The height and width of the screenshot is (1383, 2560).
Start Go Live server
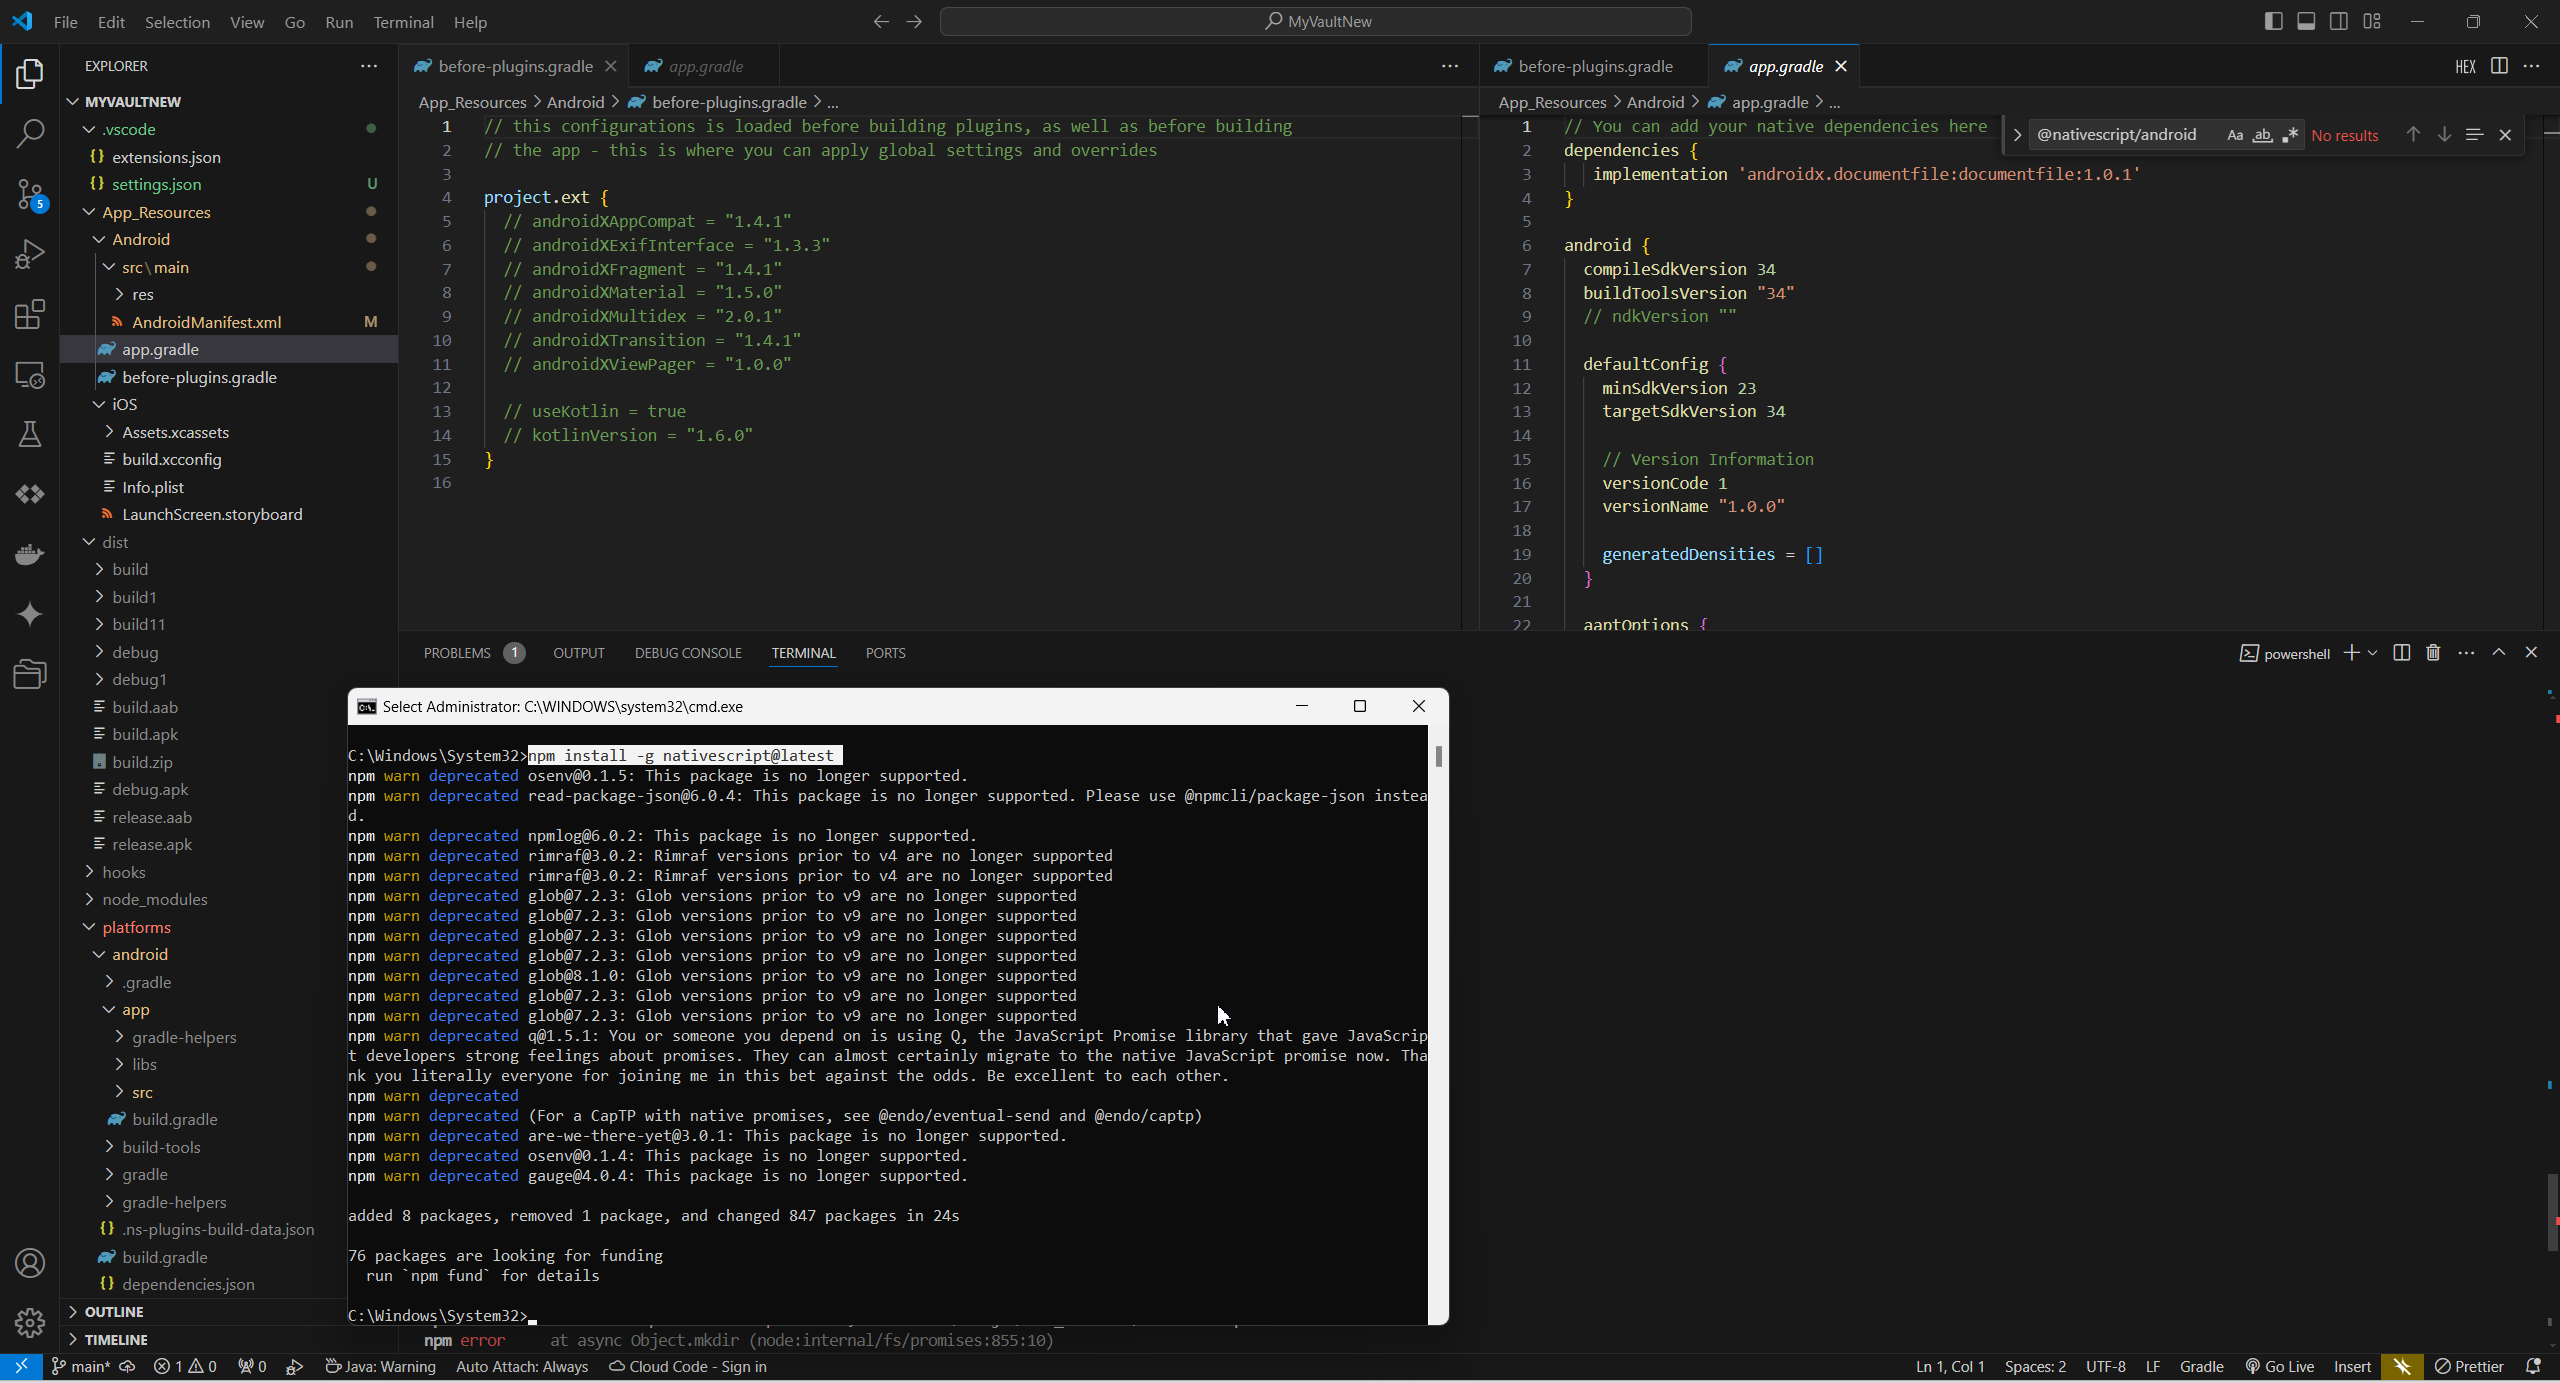[2282, 1366]
